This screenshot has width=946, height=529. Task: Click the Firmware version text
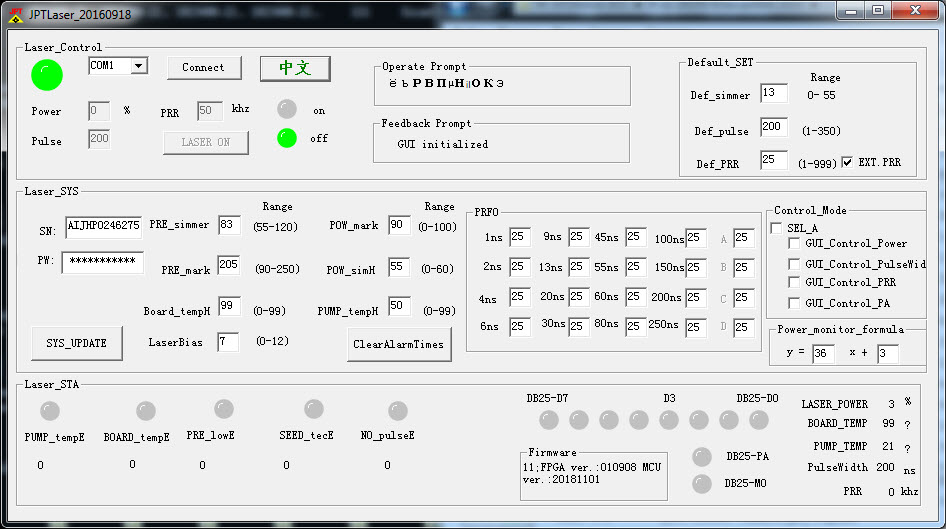[x=592, y=474]
